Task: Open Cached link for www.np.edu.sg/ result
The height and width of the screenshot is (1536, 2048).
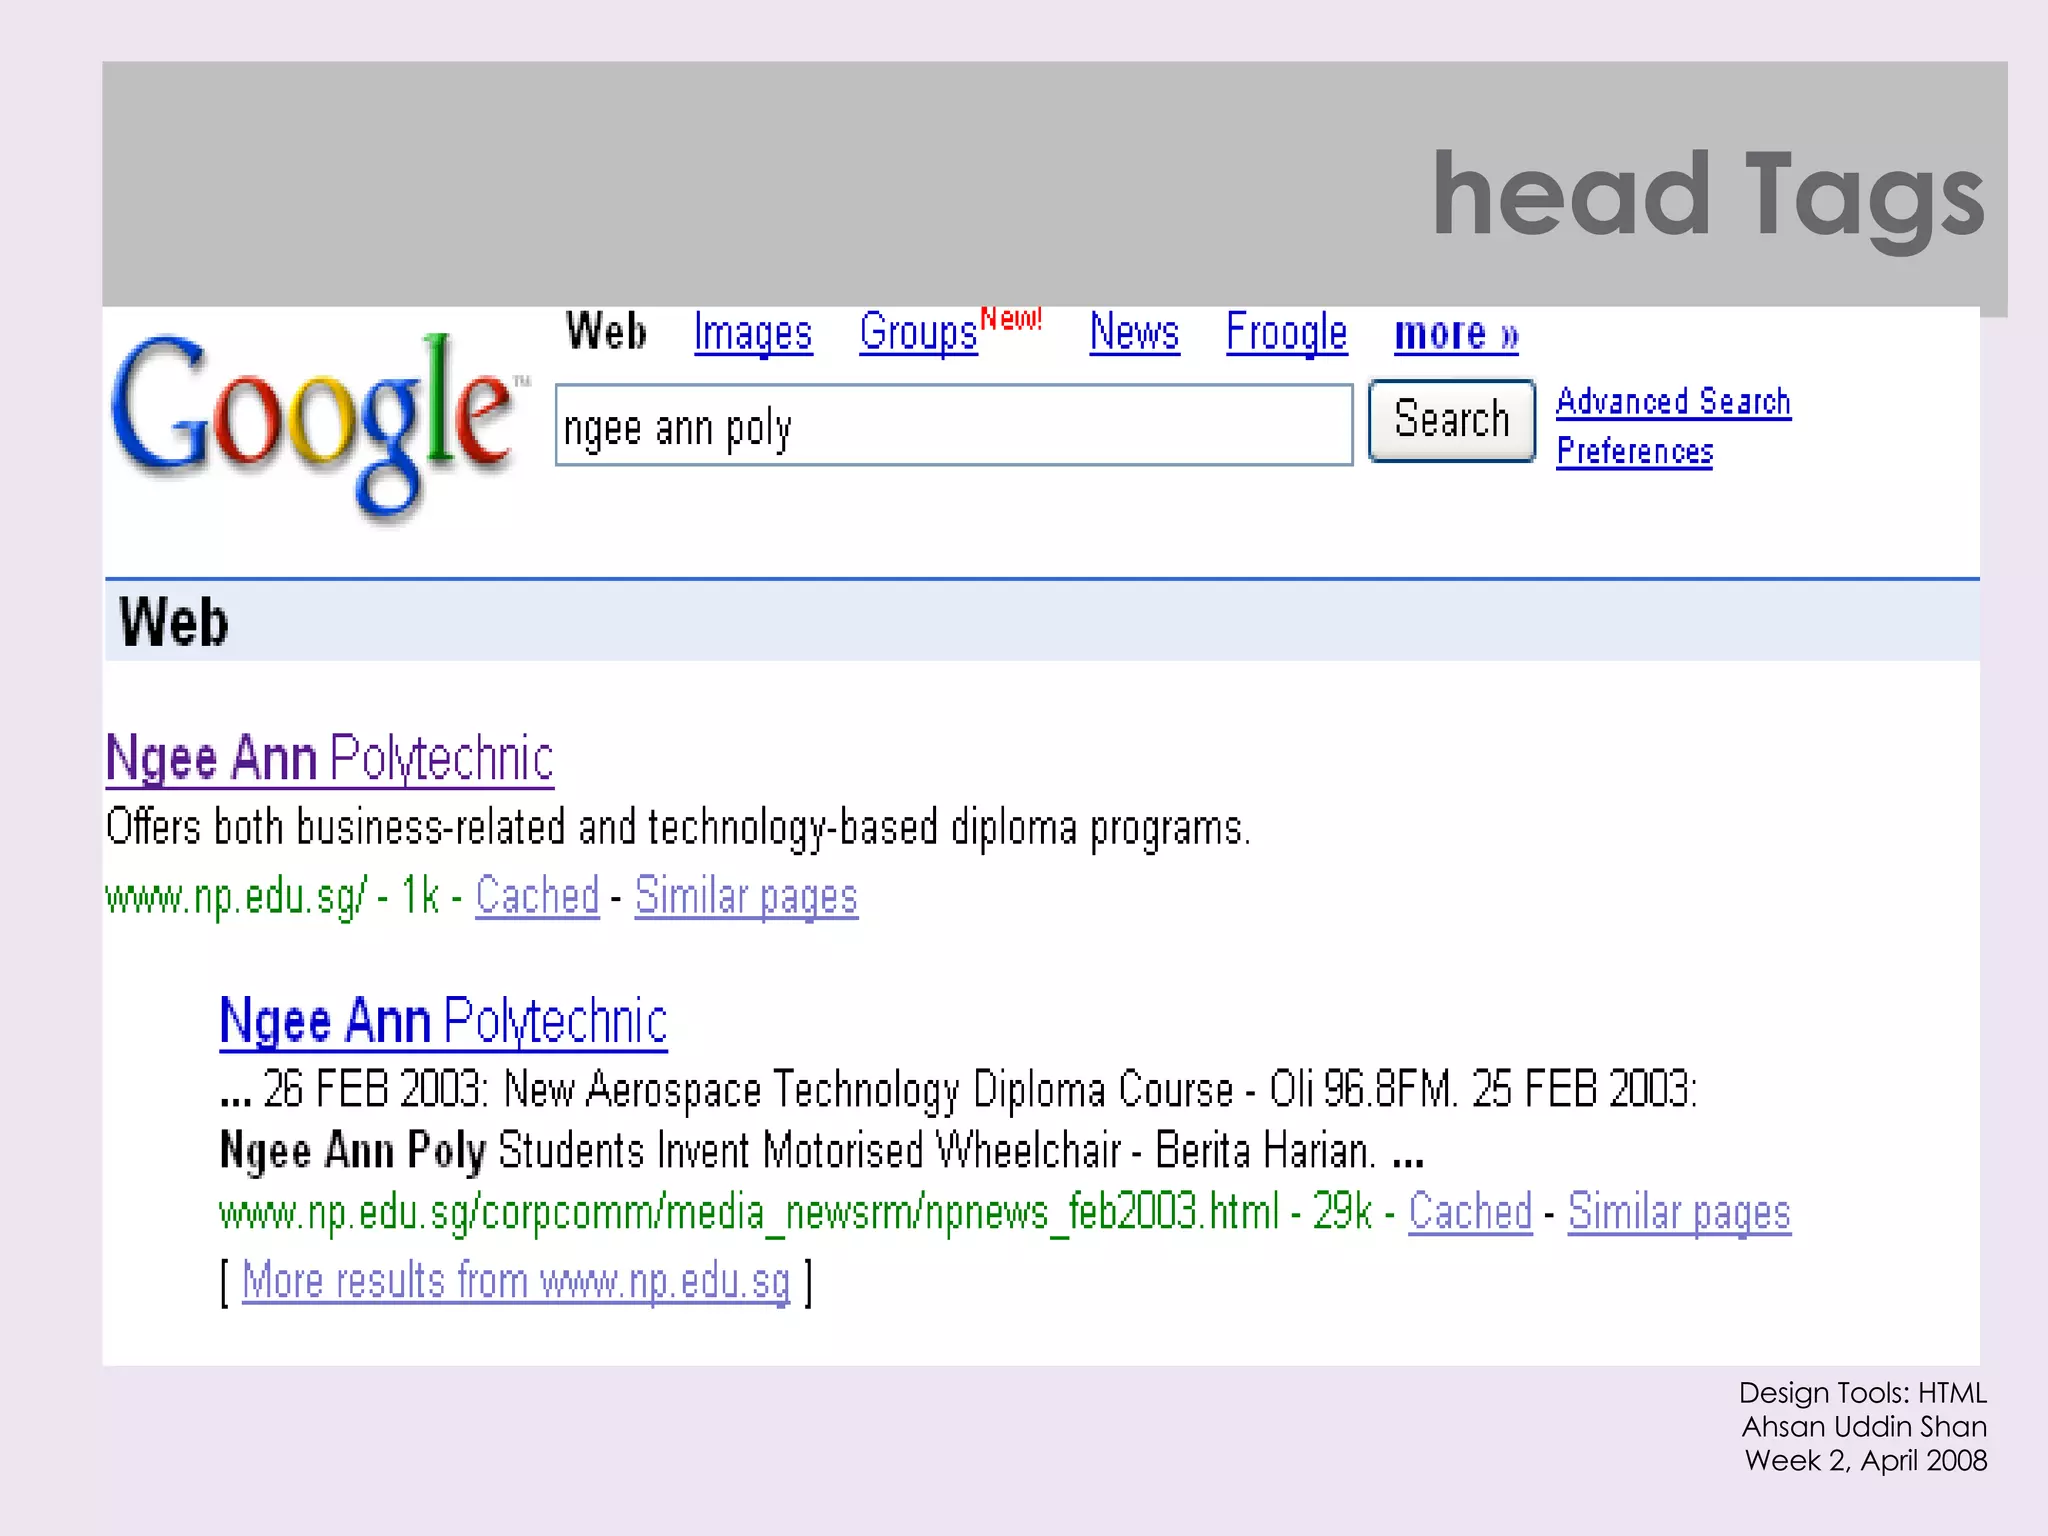Action: click(x=537, y=896)
